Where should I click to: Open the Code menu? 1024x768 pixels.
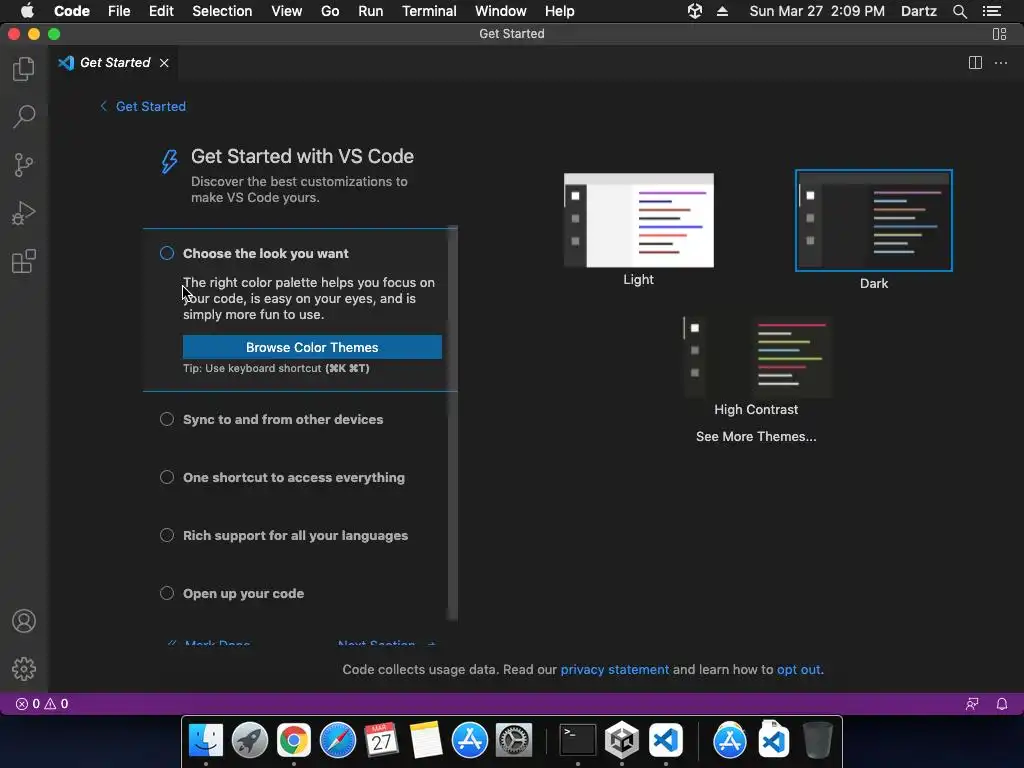tap(72, 11)
